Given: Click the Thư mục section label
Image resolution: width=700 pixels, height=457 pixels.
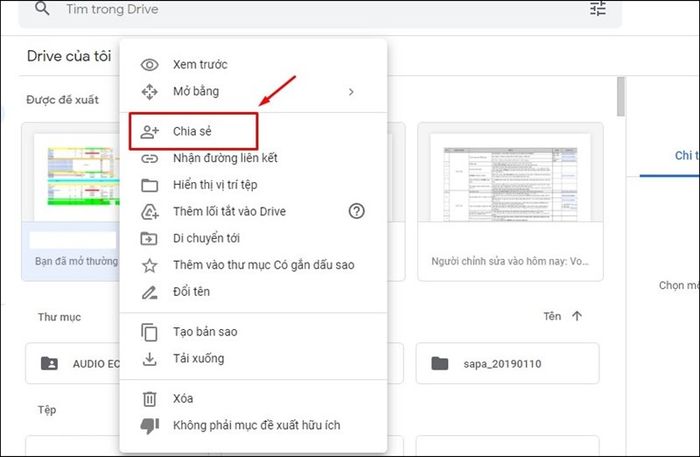Looking at the screenshot, I should pyautogui.click(x=59, y=317).
